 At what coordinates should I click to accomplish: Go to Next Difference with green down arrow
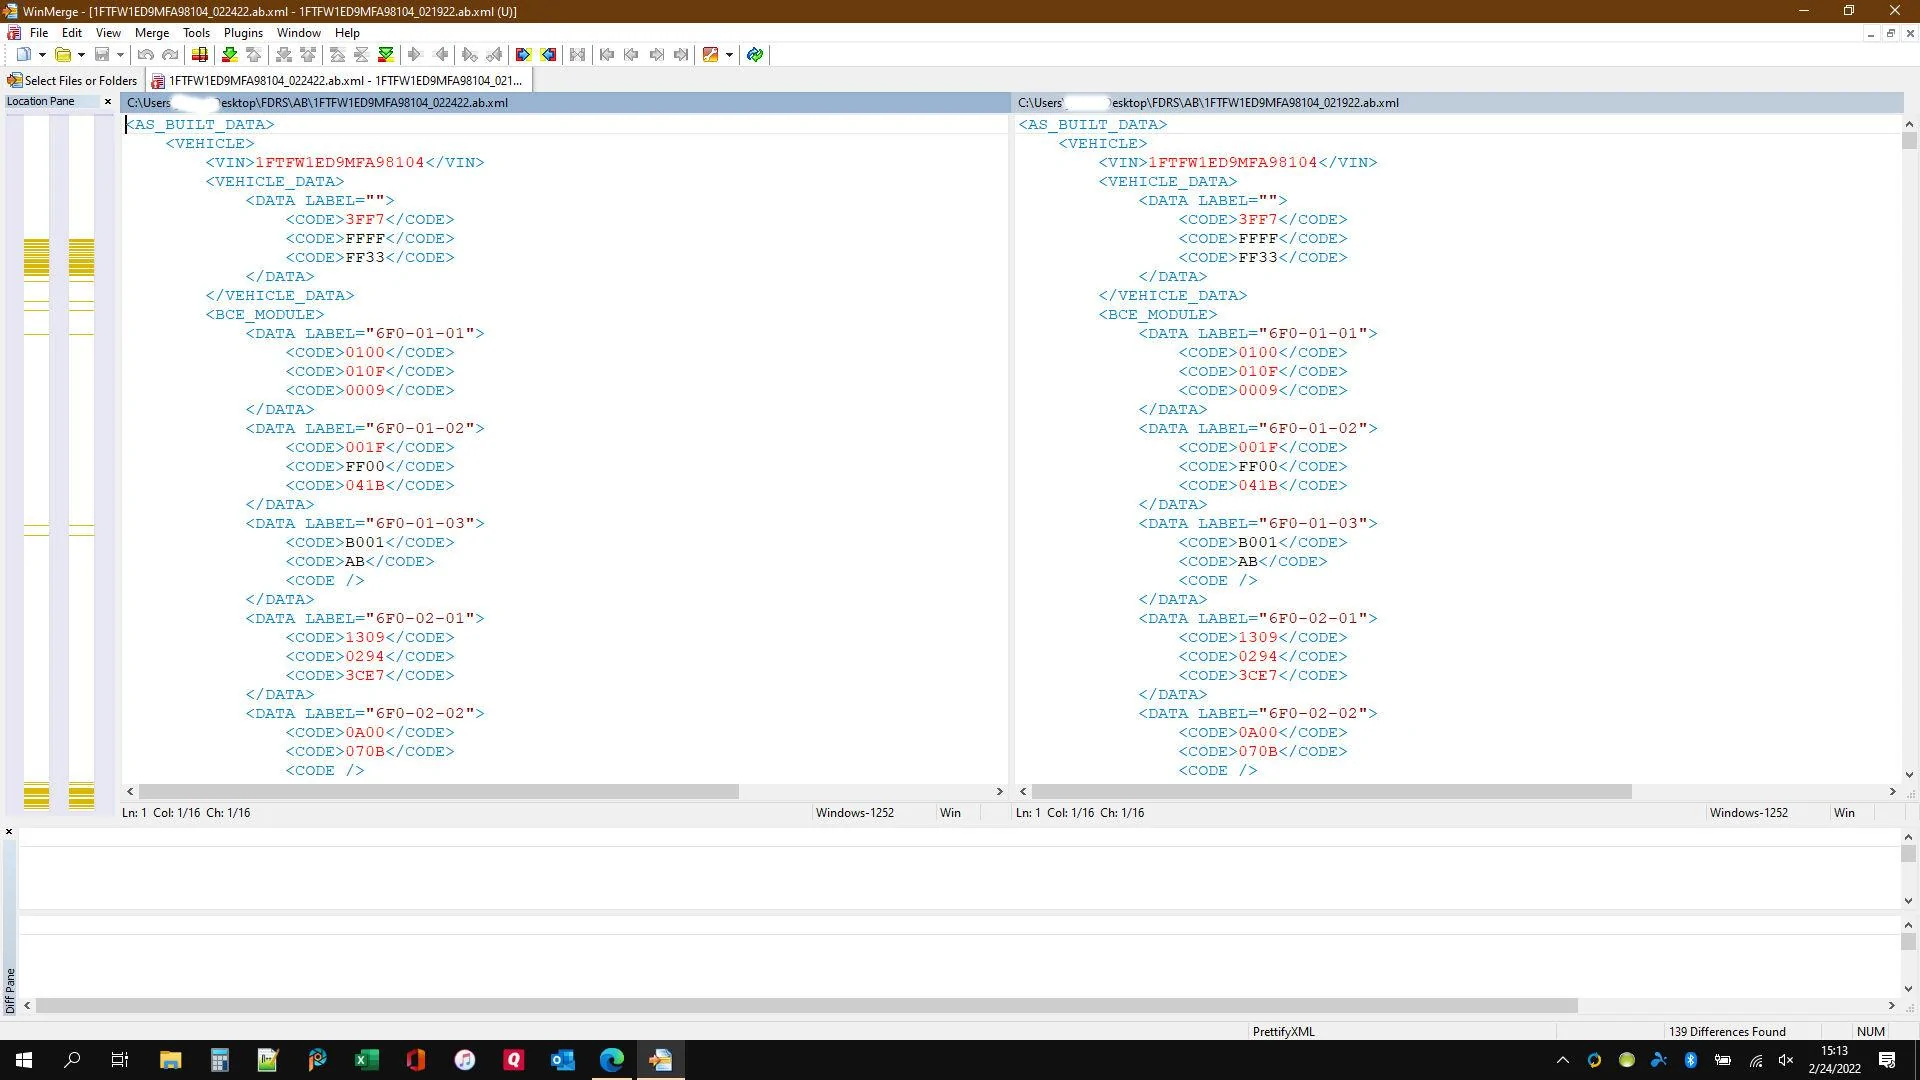click(x=230, y=55)
